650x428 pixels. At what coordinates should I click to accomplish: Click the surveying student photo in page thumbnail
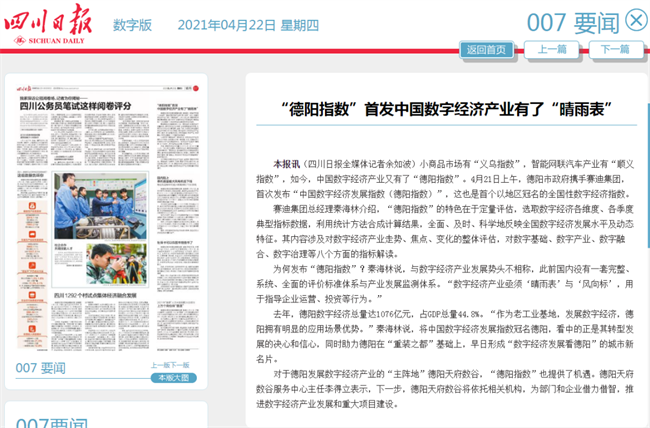[116, 264]
